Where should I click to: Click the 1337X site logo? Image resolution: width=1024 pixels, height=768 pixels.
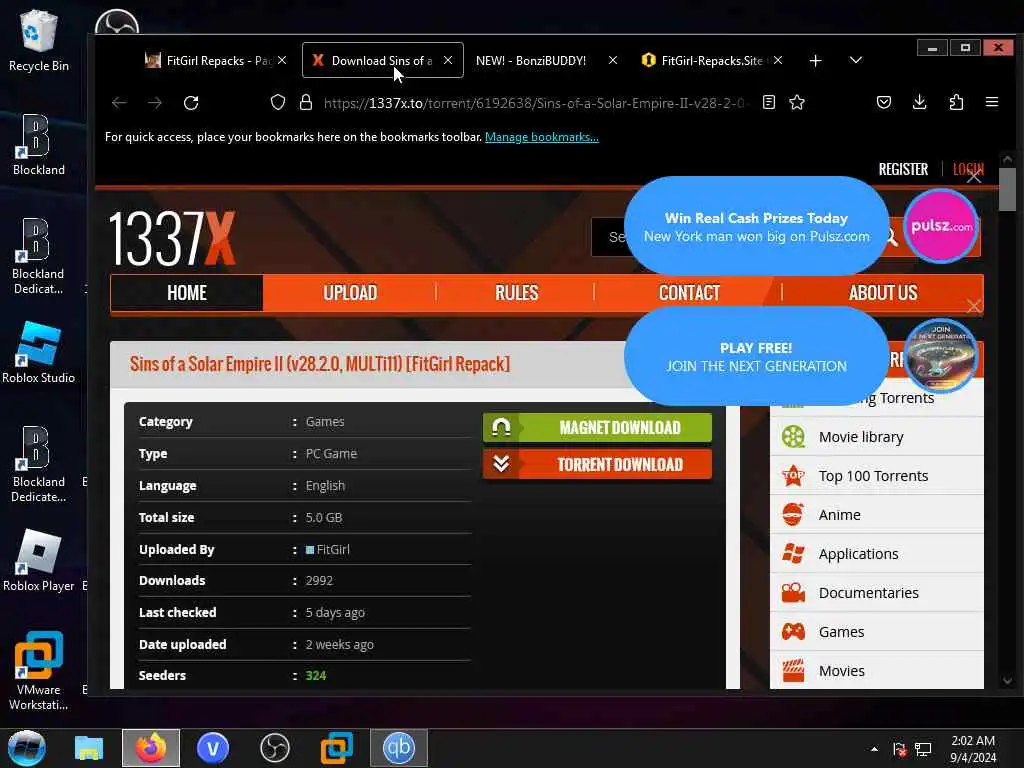click(x=172, y=239)
